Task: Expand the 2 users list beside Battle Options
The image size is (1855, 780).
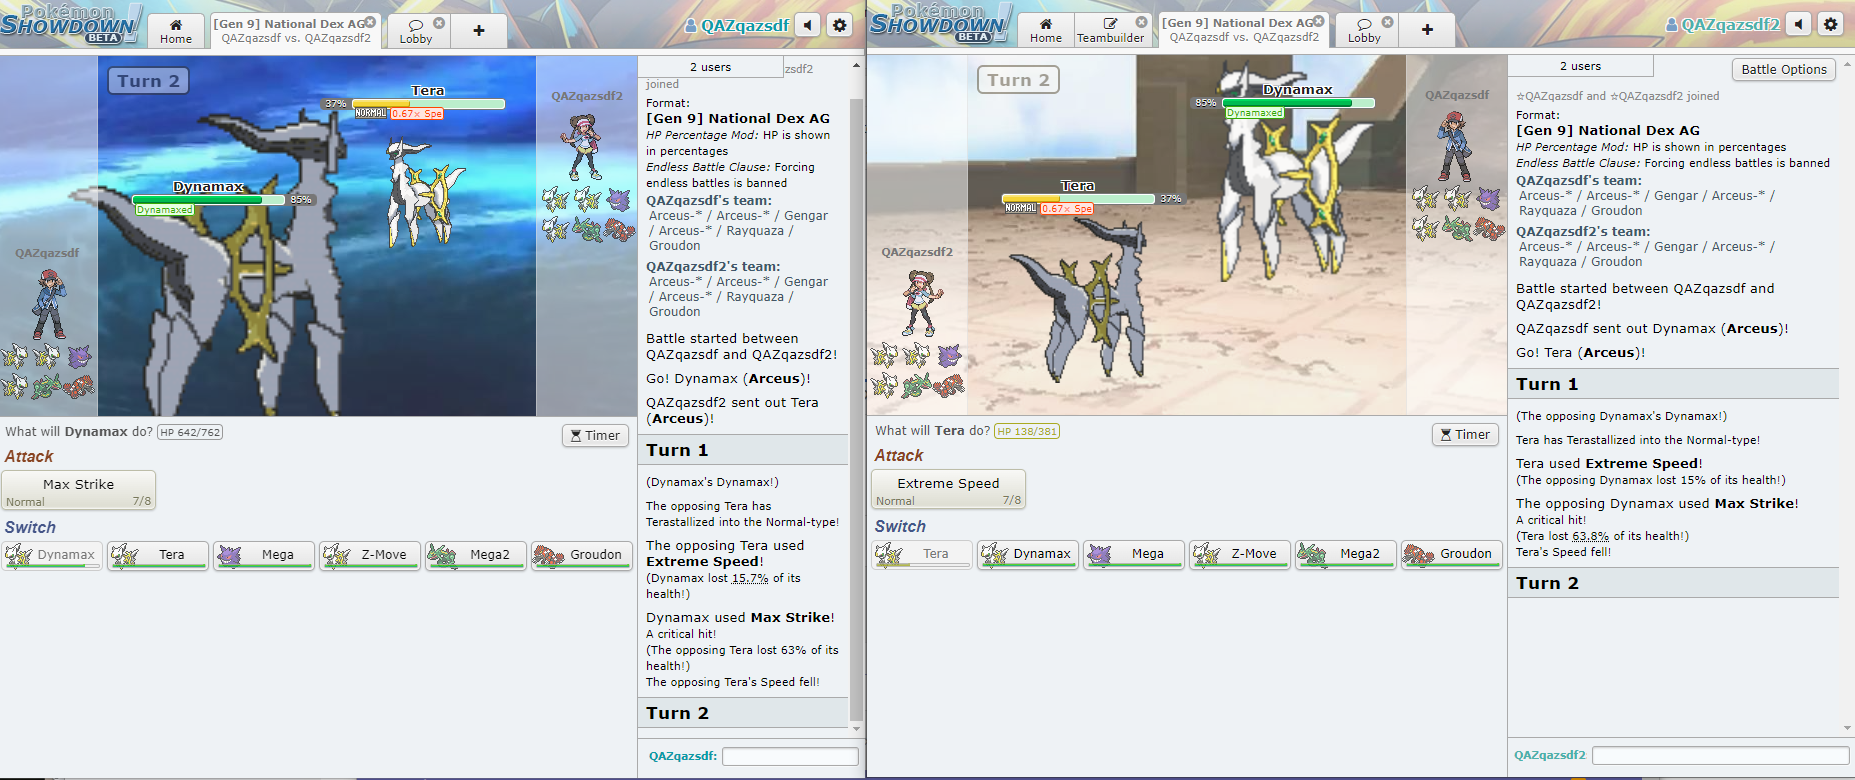Action: pos(1580,66)
